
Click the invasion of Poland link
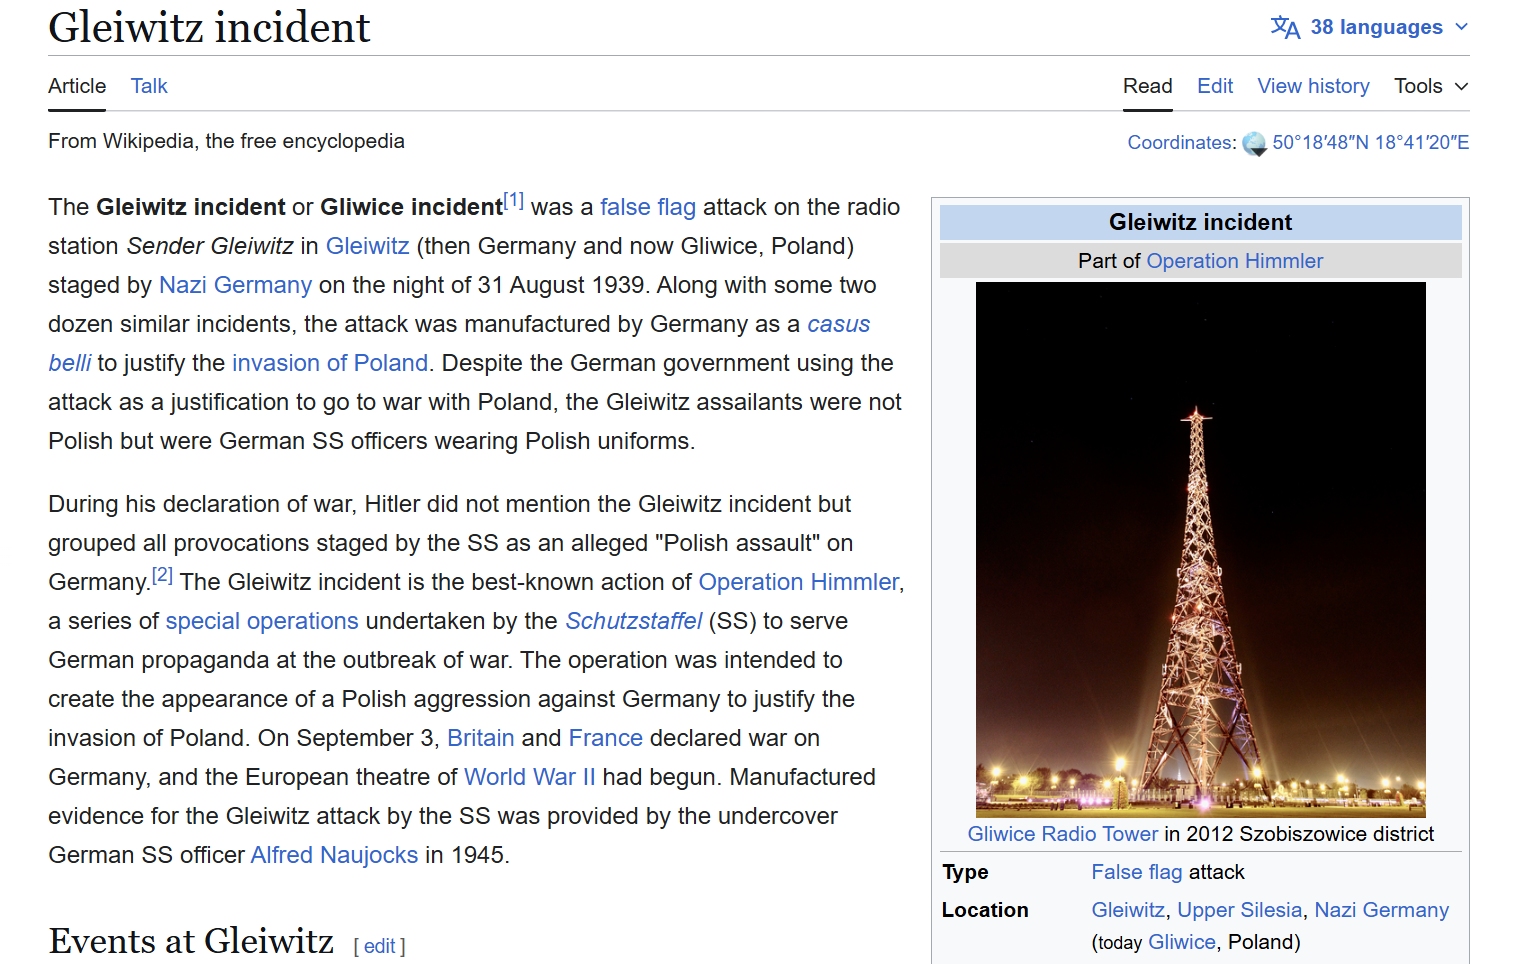point(329,363)
